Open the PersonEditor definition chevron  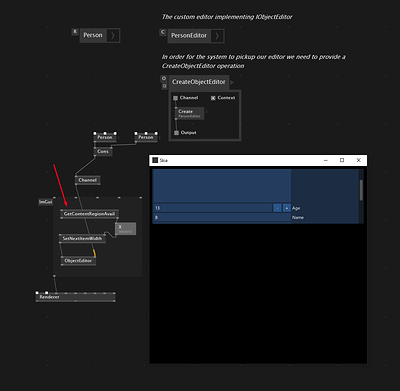click(x=217, y=36)
